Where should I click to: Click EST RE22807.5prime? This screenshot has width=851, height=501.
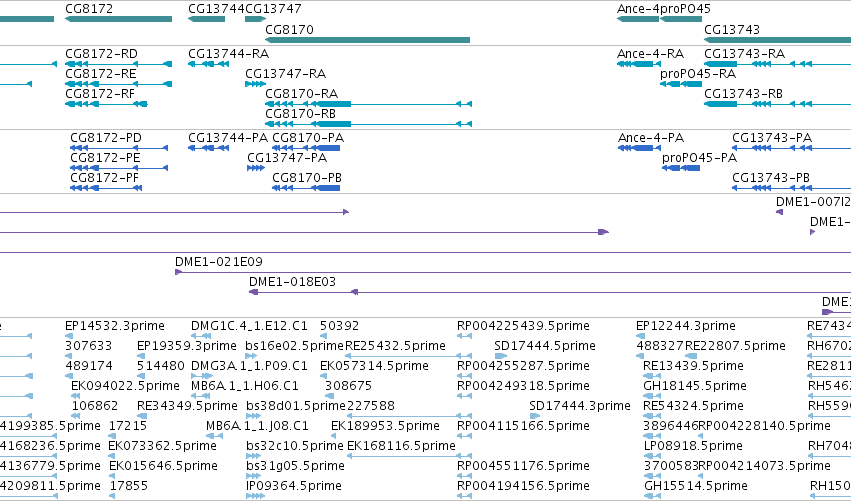pos(735,346)
